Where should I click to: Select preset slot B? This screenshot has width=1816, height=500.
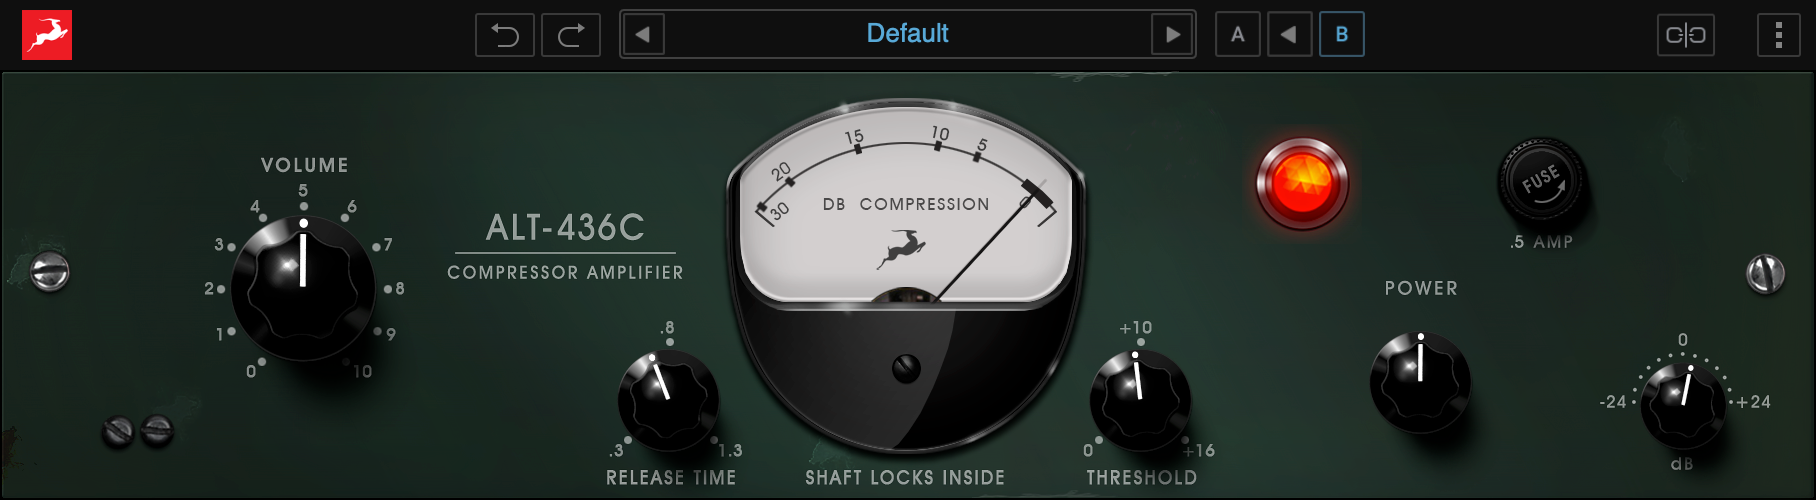(x=1342, y=35)
